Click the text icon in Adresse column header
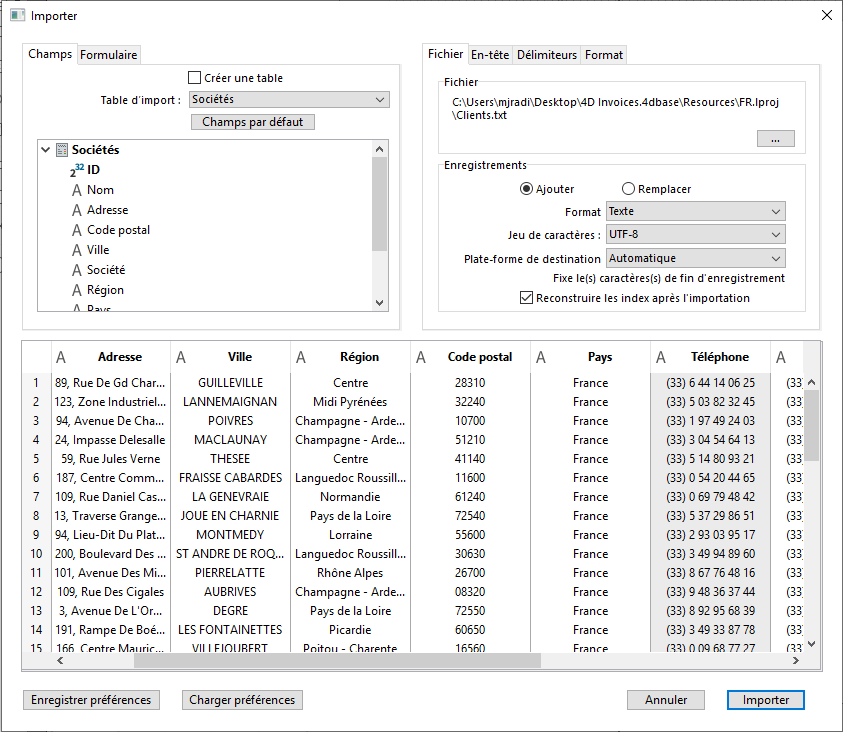The height and width of the screenshot is (732, 843). click(61, 357)
